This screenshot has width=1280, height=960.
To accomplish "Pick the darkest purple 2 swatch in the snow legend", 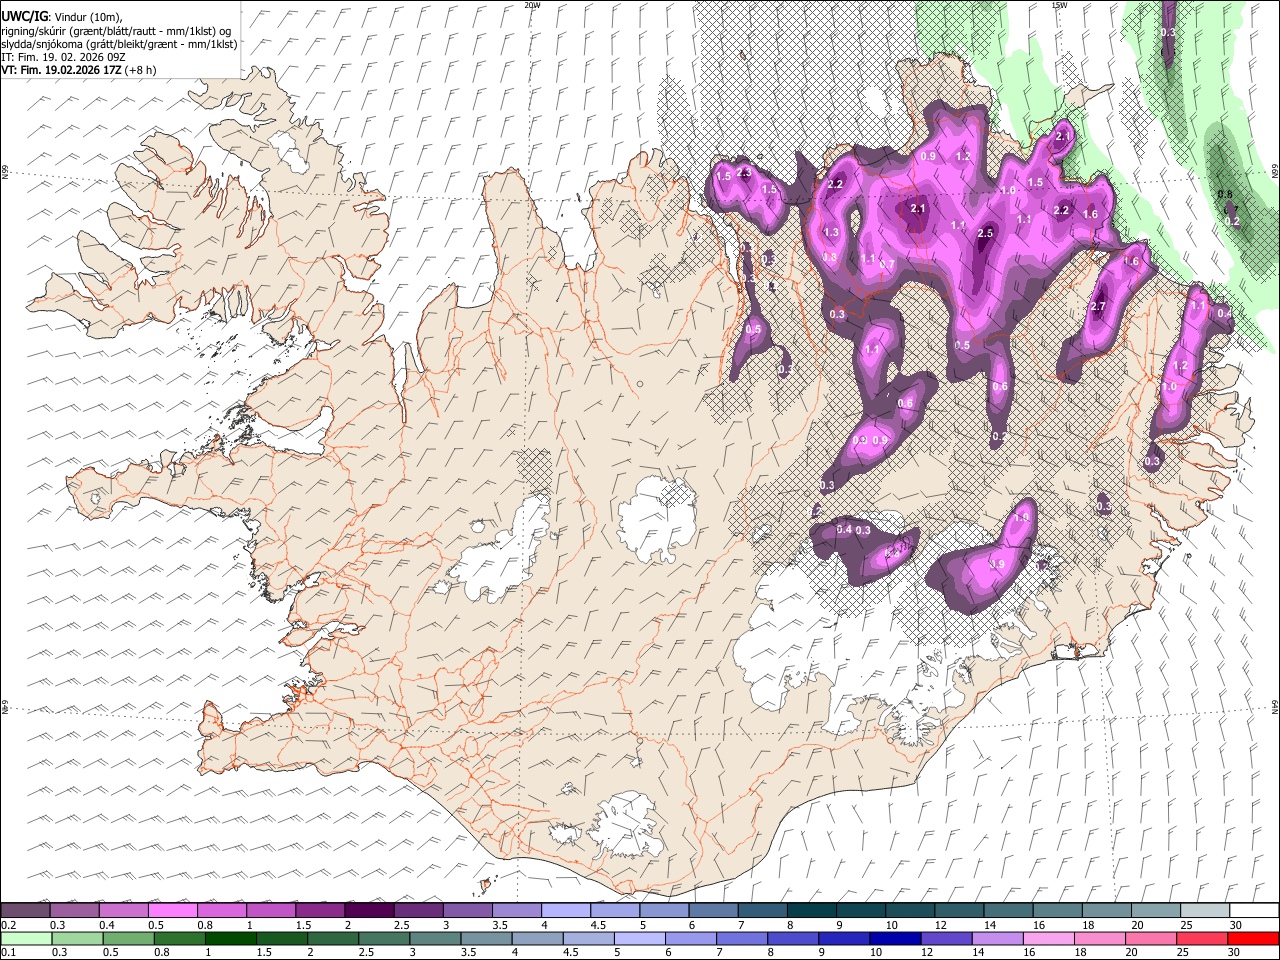I will [x=370, y=911].
